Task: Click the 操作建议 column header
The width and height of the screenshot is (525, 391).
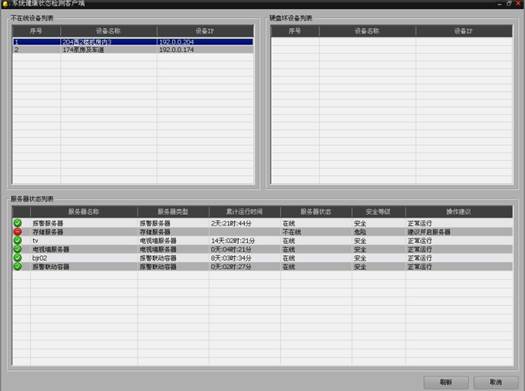Action: pyautogui.click(x=459, y=212)
